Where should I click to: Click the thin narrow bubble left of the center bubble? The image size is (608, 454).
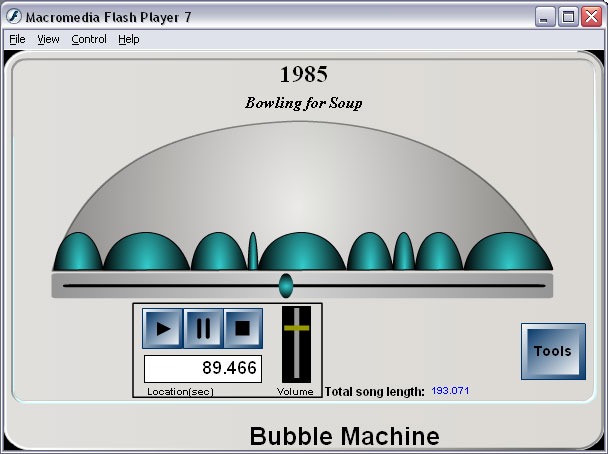coord(253,251)
